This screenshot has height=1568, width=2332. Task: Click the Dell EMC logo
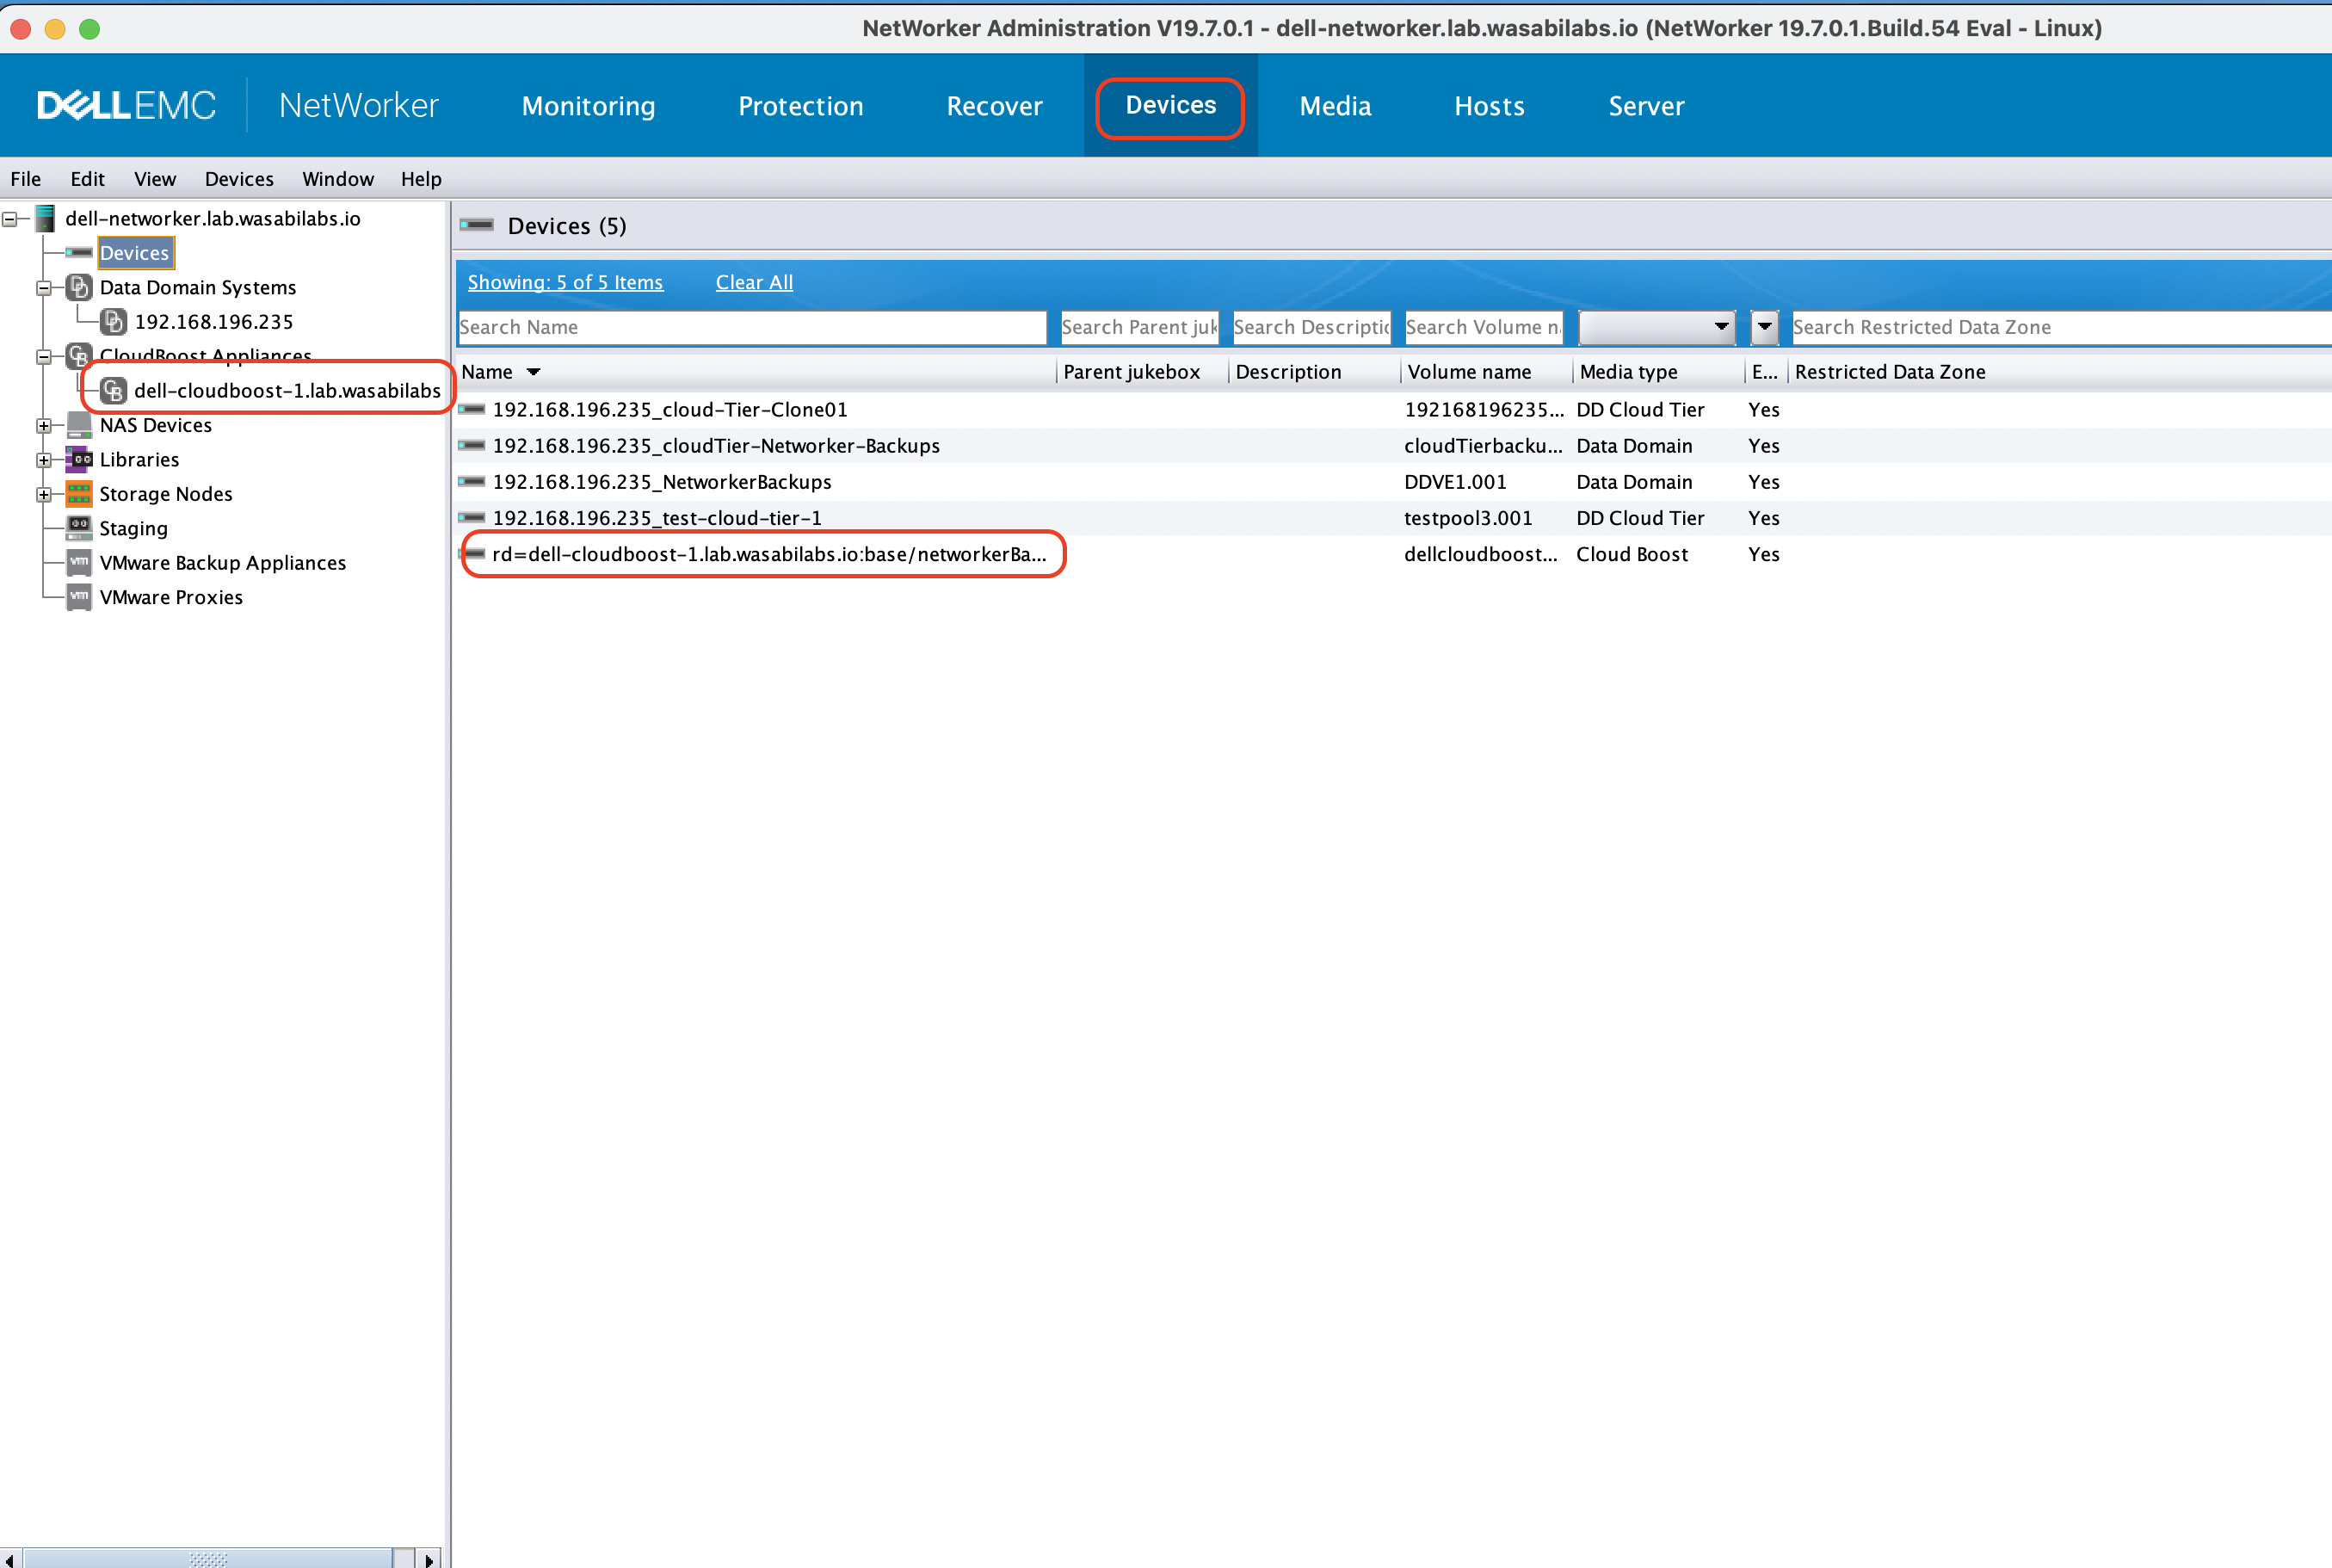click(x=126, y=105)
